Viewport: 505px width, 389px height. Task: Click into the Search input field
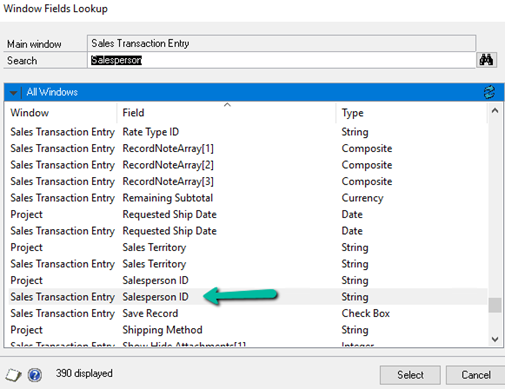tap(281, 60)
